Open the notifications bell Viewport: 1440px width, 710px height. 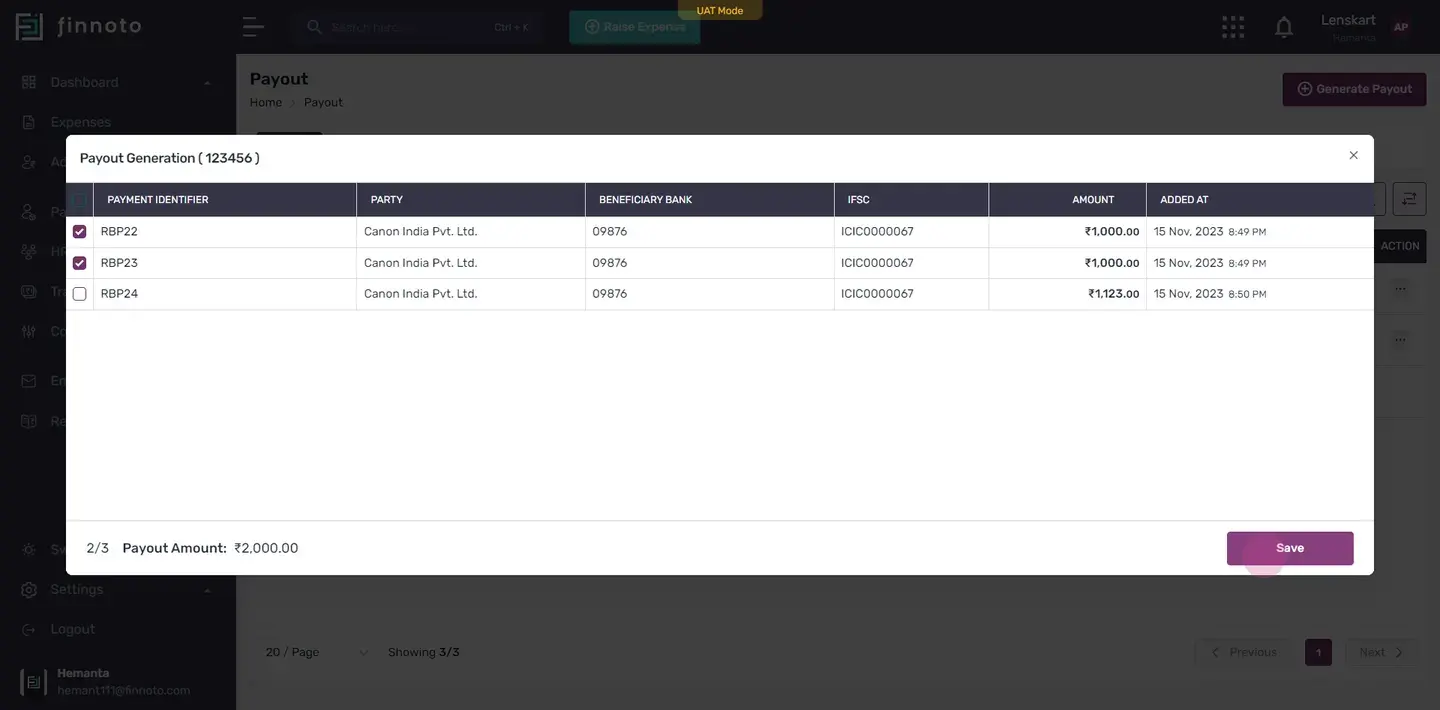pyautogui.click(x=1284, y=27)
